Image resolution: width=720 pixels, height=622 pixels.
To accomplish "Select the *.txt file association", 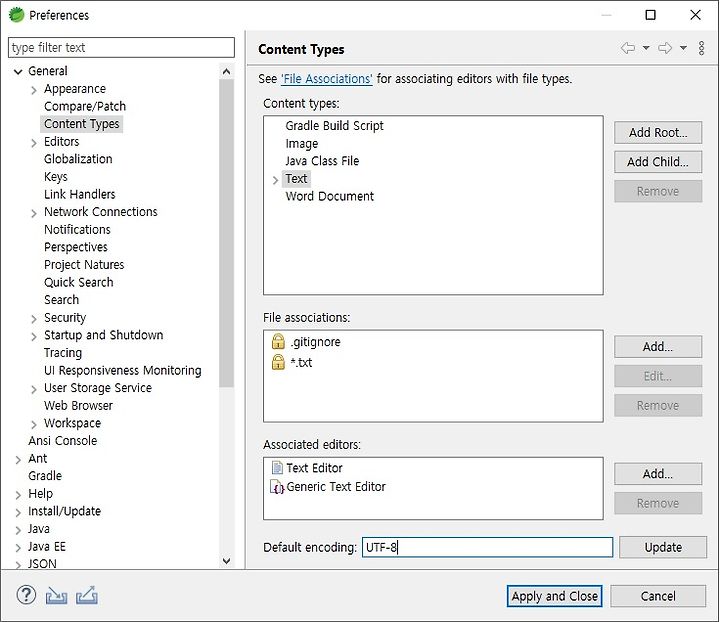I will [x=301, y=363].
